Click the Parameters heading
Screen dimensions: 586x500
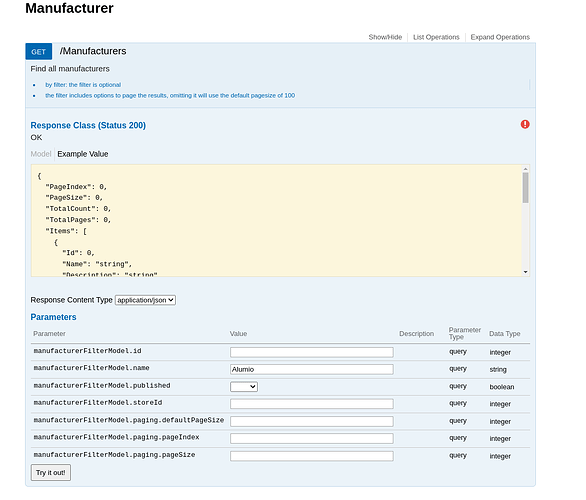click(53, 317)
